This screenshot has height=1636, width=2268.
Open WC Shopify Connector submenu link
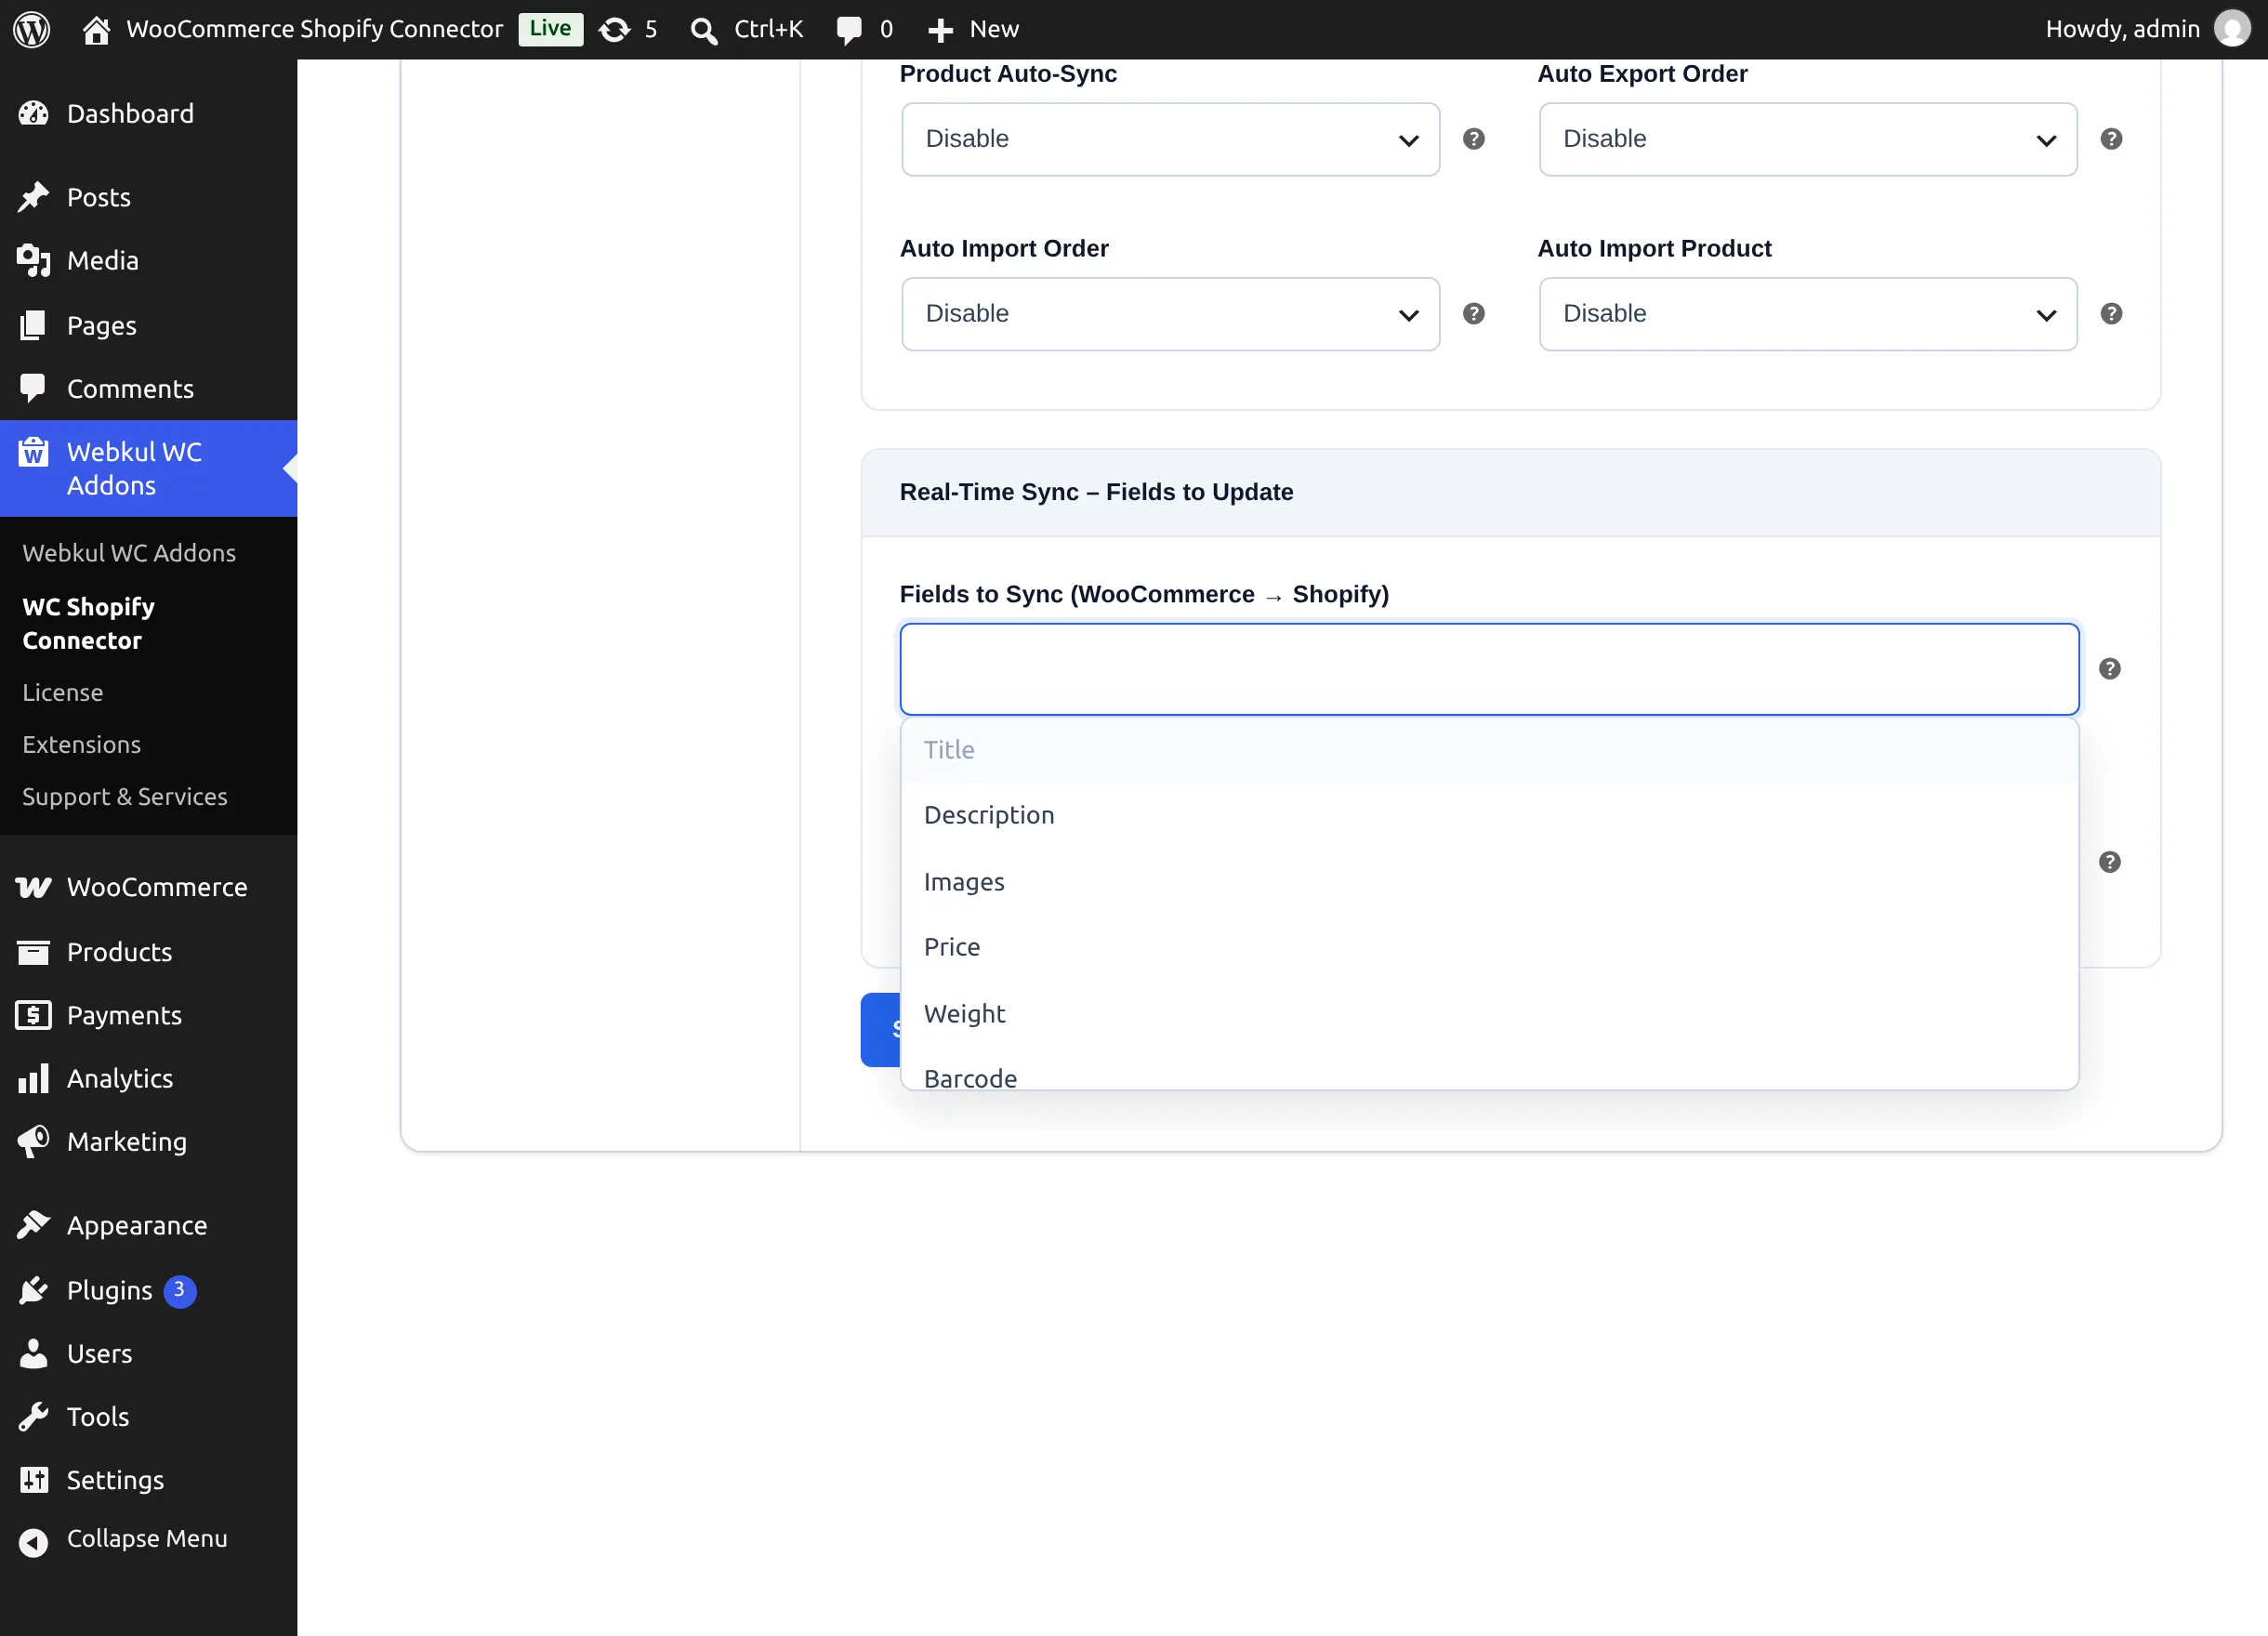(x=88, y=624)
